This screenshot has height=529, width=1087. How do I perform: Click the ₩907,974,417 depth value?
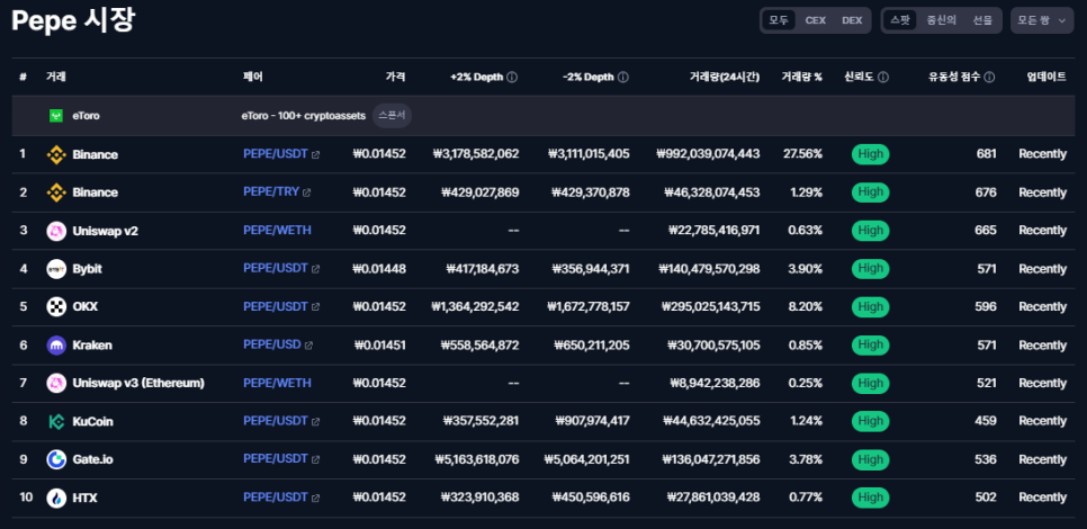[592, 421]
